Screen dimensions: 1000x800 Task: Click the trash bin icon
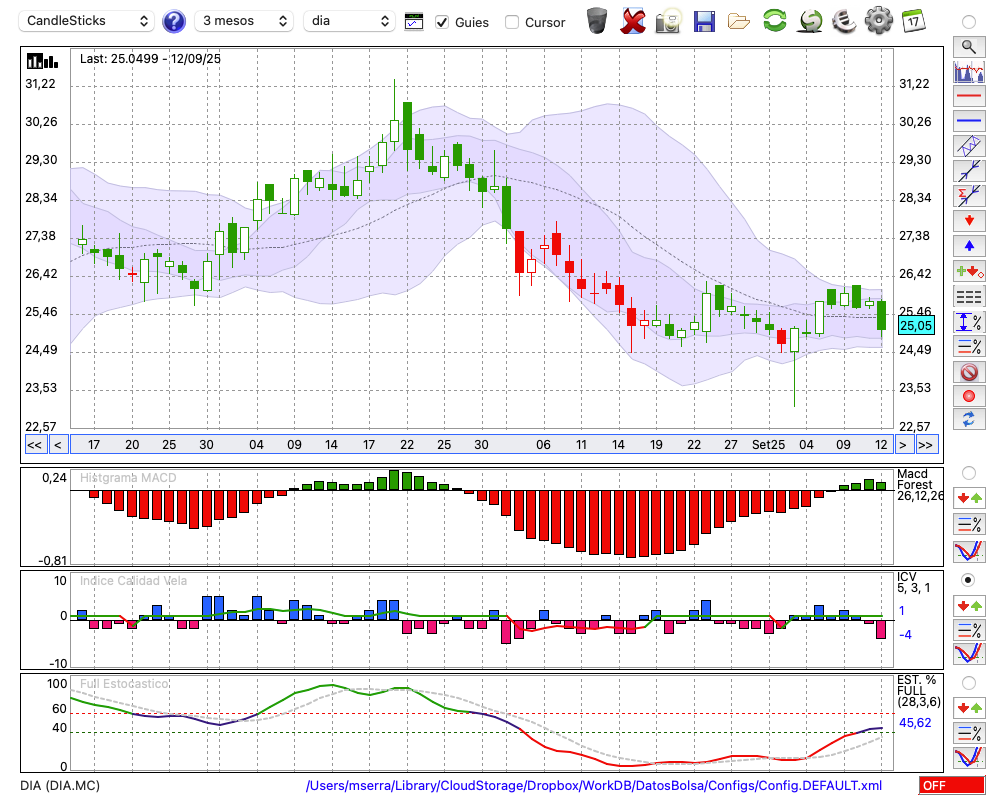click(597, 21)
